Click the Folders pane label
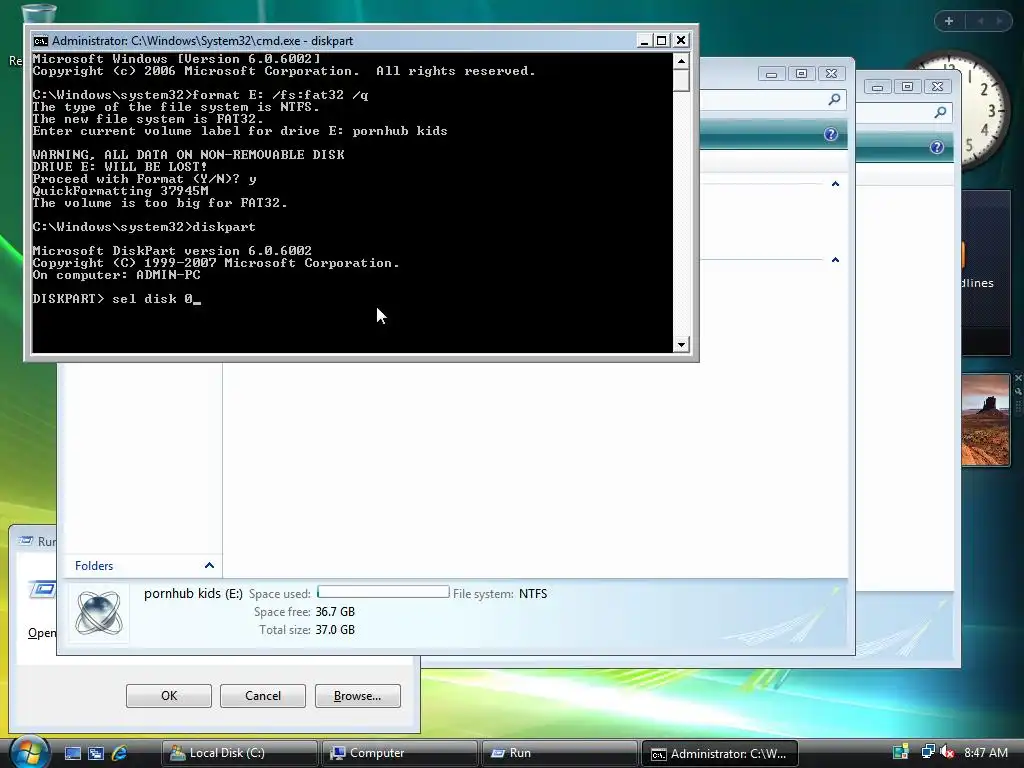The width and height of the screenshot is (1024, 768). click(94, 566)
